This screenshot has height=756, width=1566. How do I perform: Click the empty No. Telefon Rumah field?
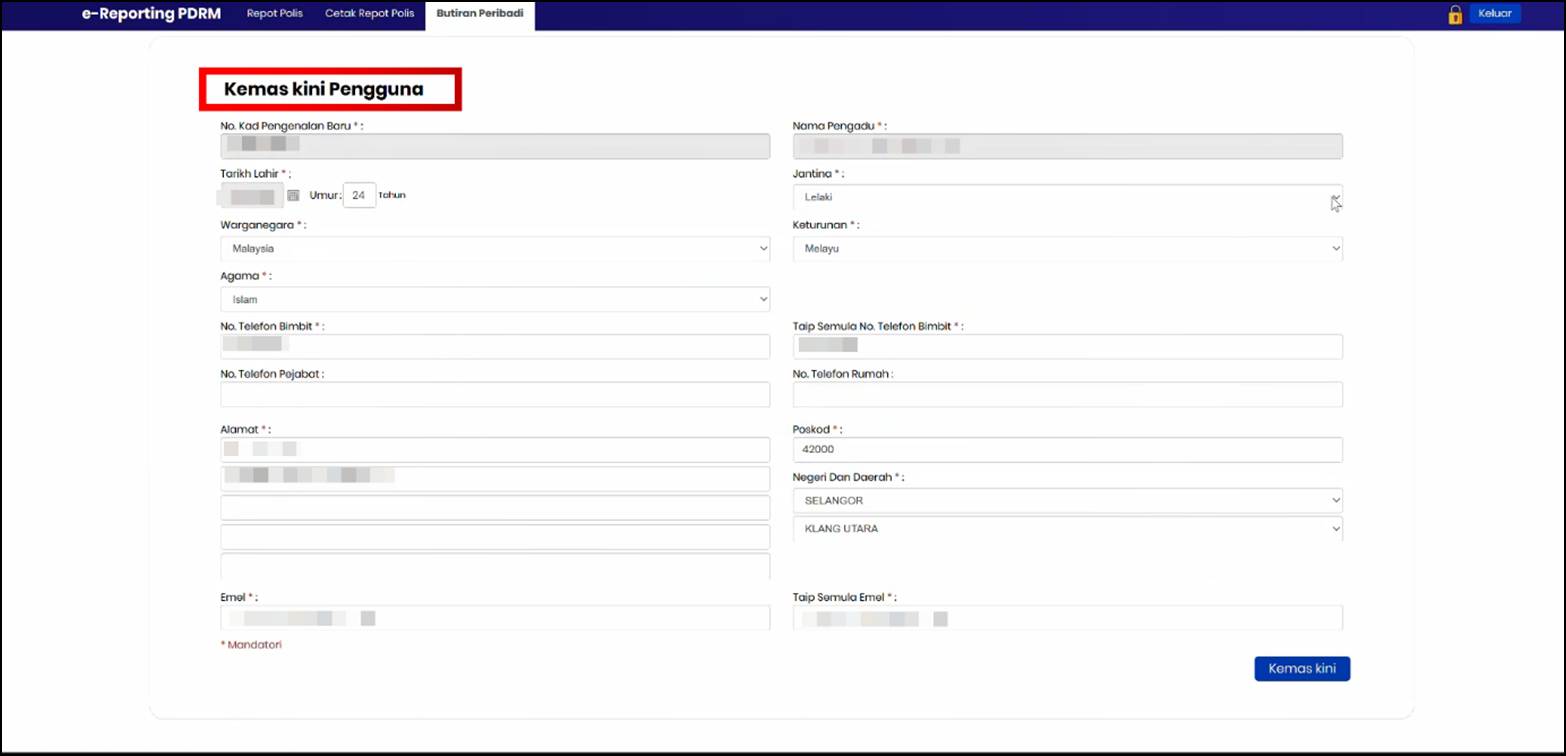[1067, 394]
